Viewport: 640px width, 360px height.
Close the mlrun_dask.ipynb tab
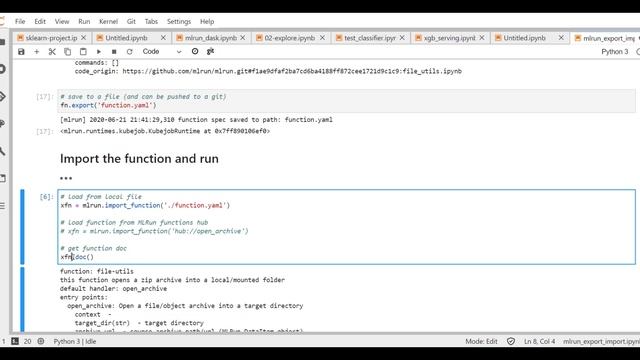click(243, 38)
